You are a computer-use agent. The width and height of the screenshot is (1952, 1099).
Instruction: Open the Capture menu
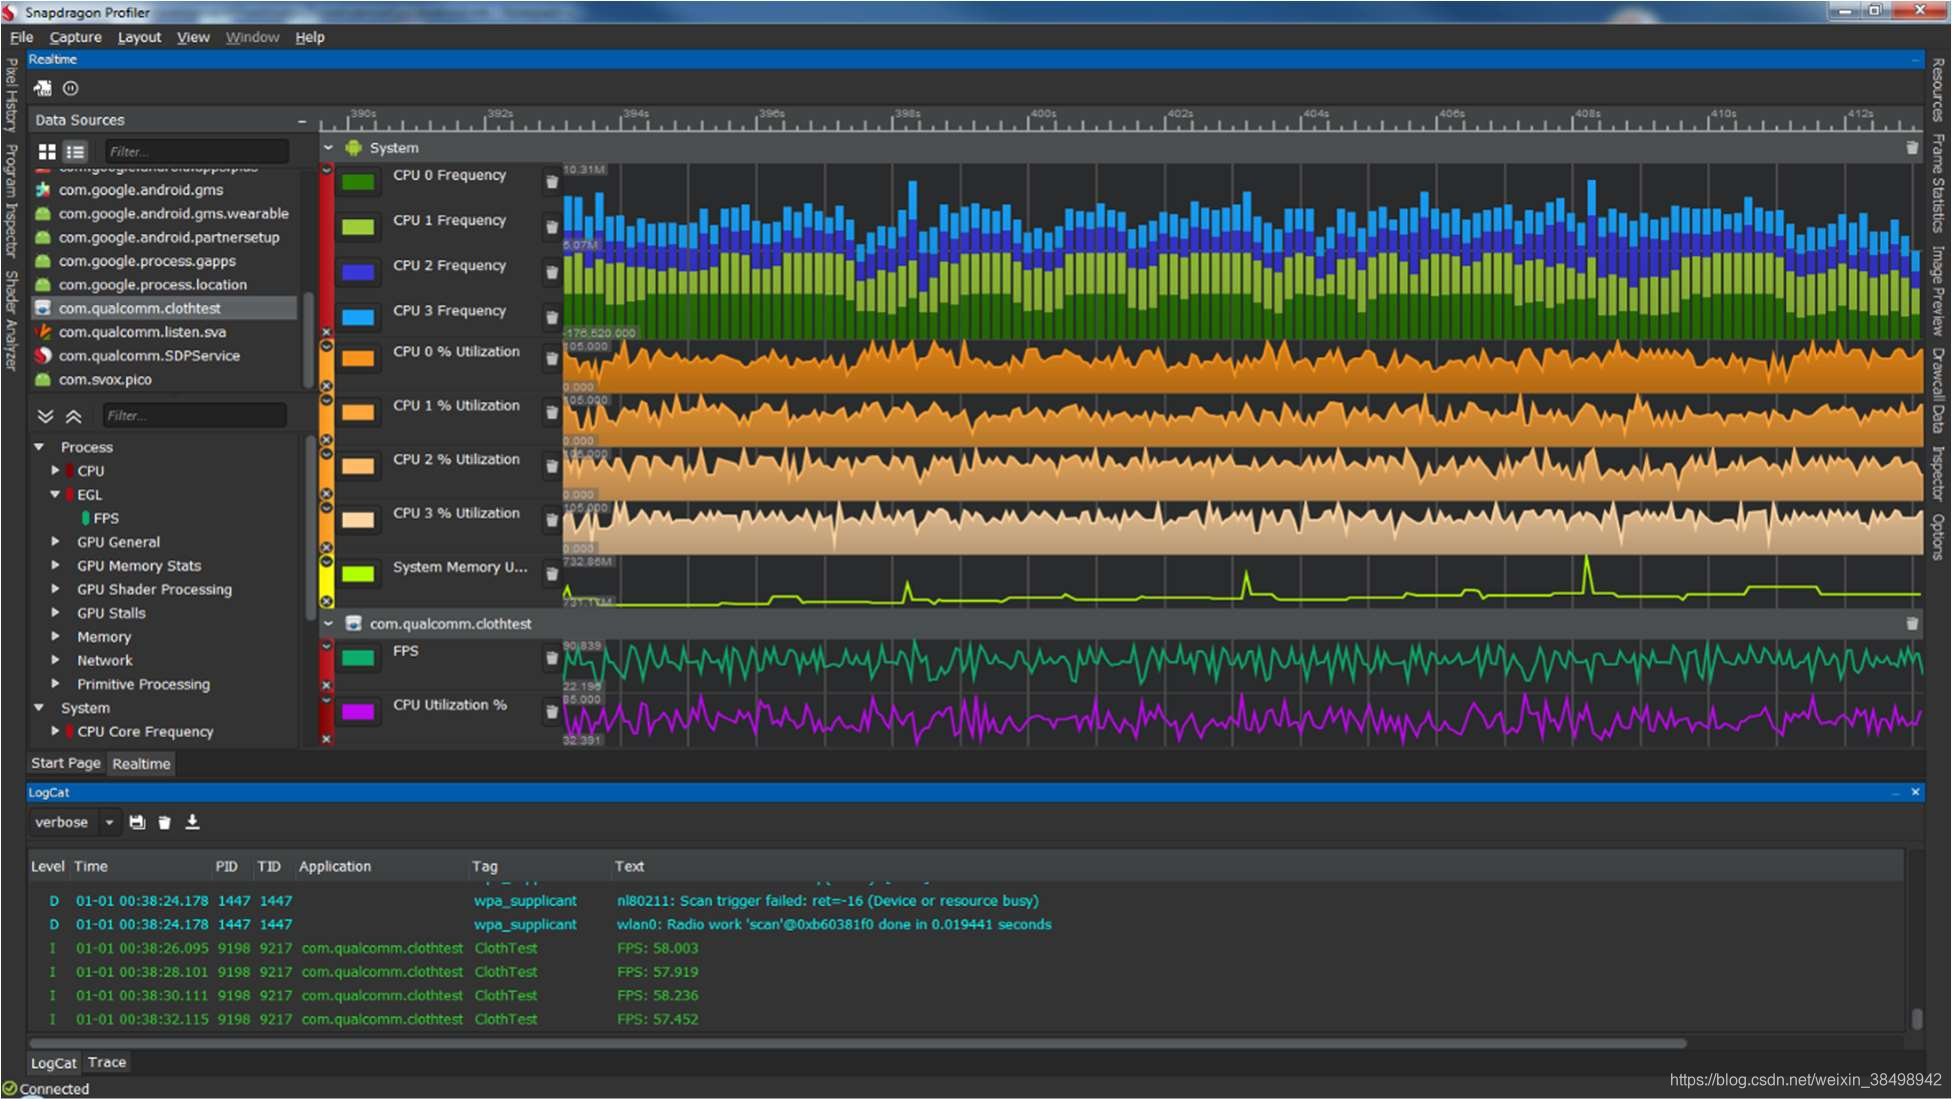point(76,37)
